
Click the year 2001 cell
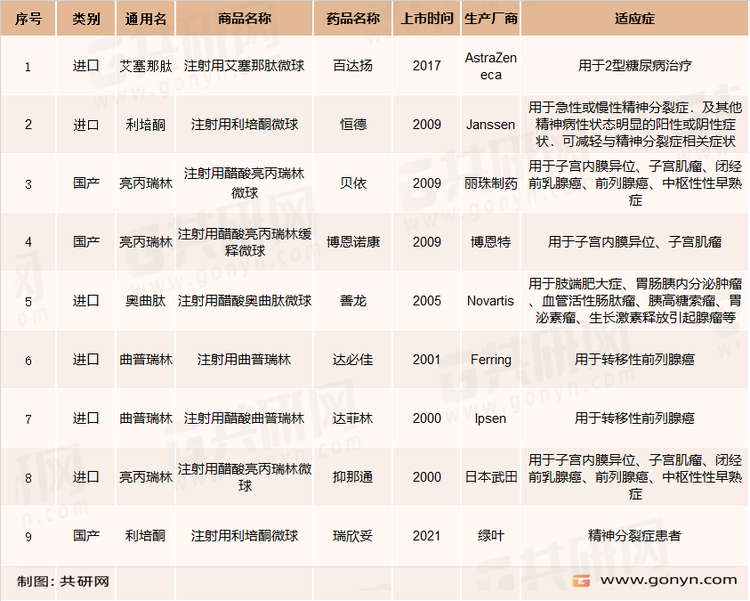coord(427,359)
